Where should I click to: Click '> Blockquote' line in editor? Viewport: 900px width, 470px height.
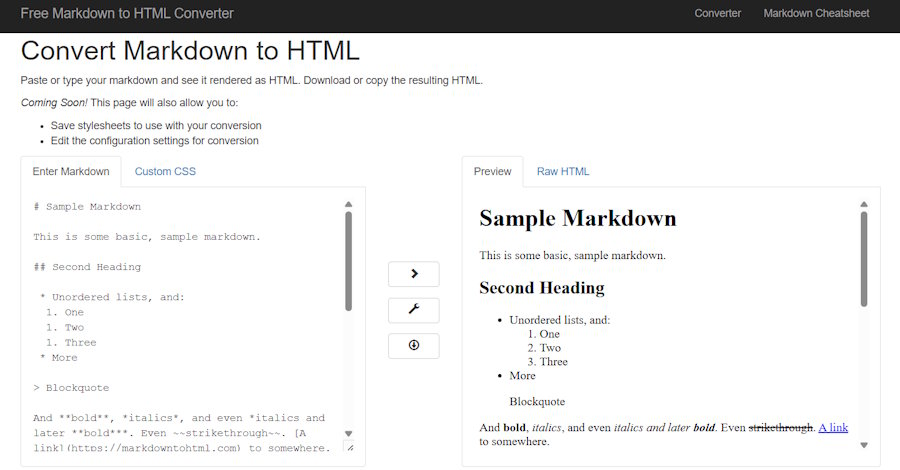(x=71, y=388)
